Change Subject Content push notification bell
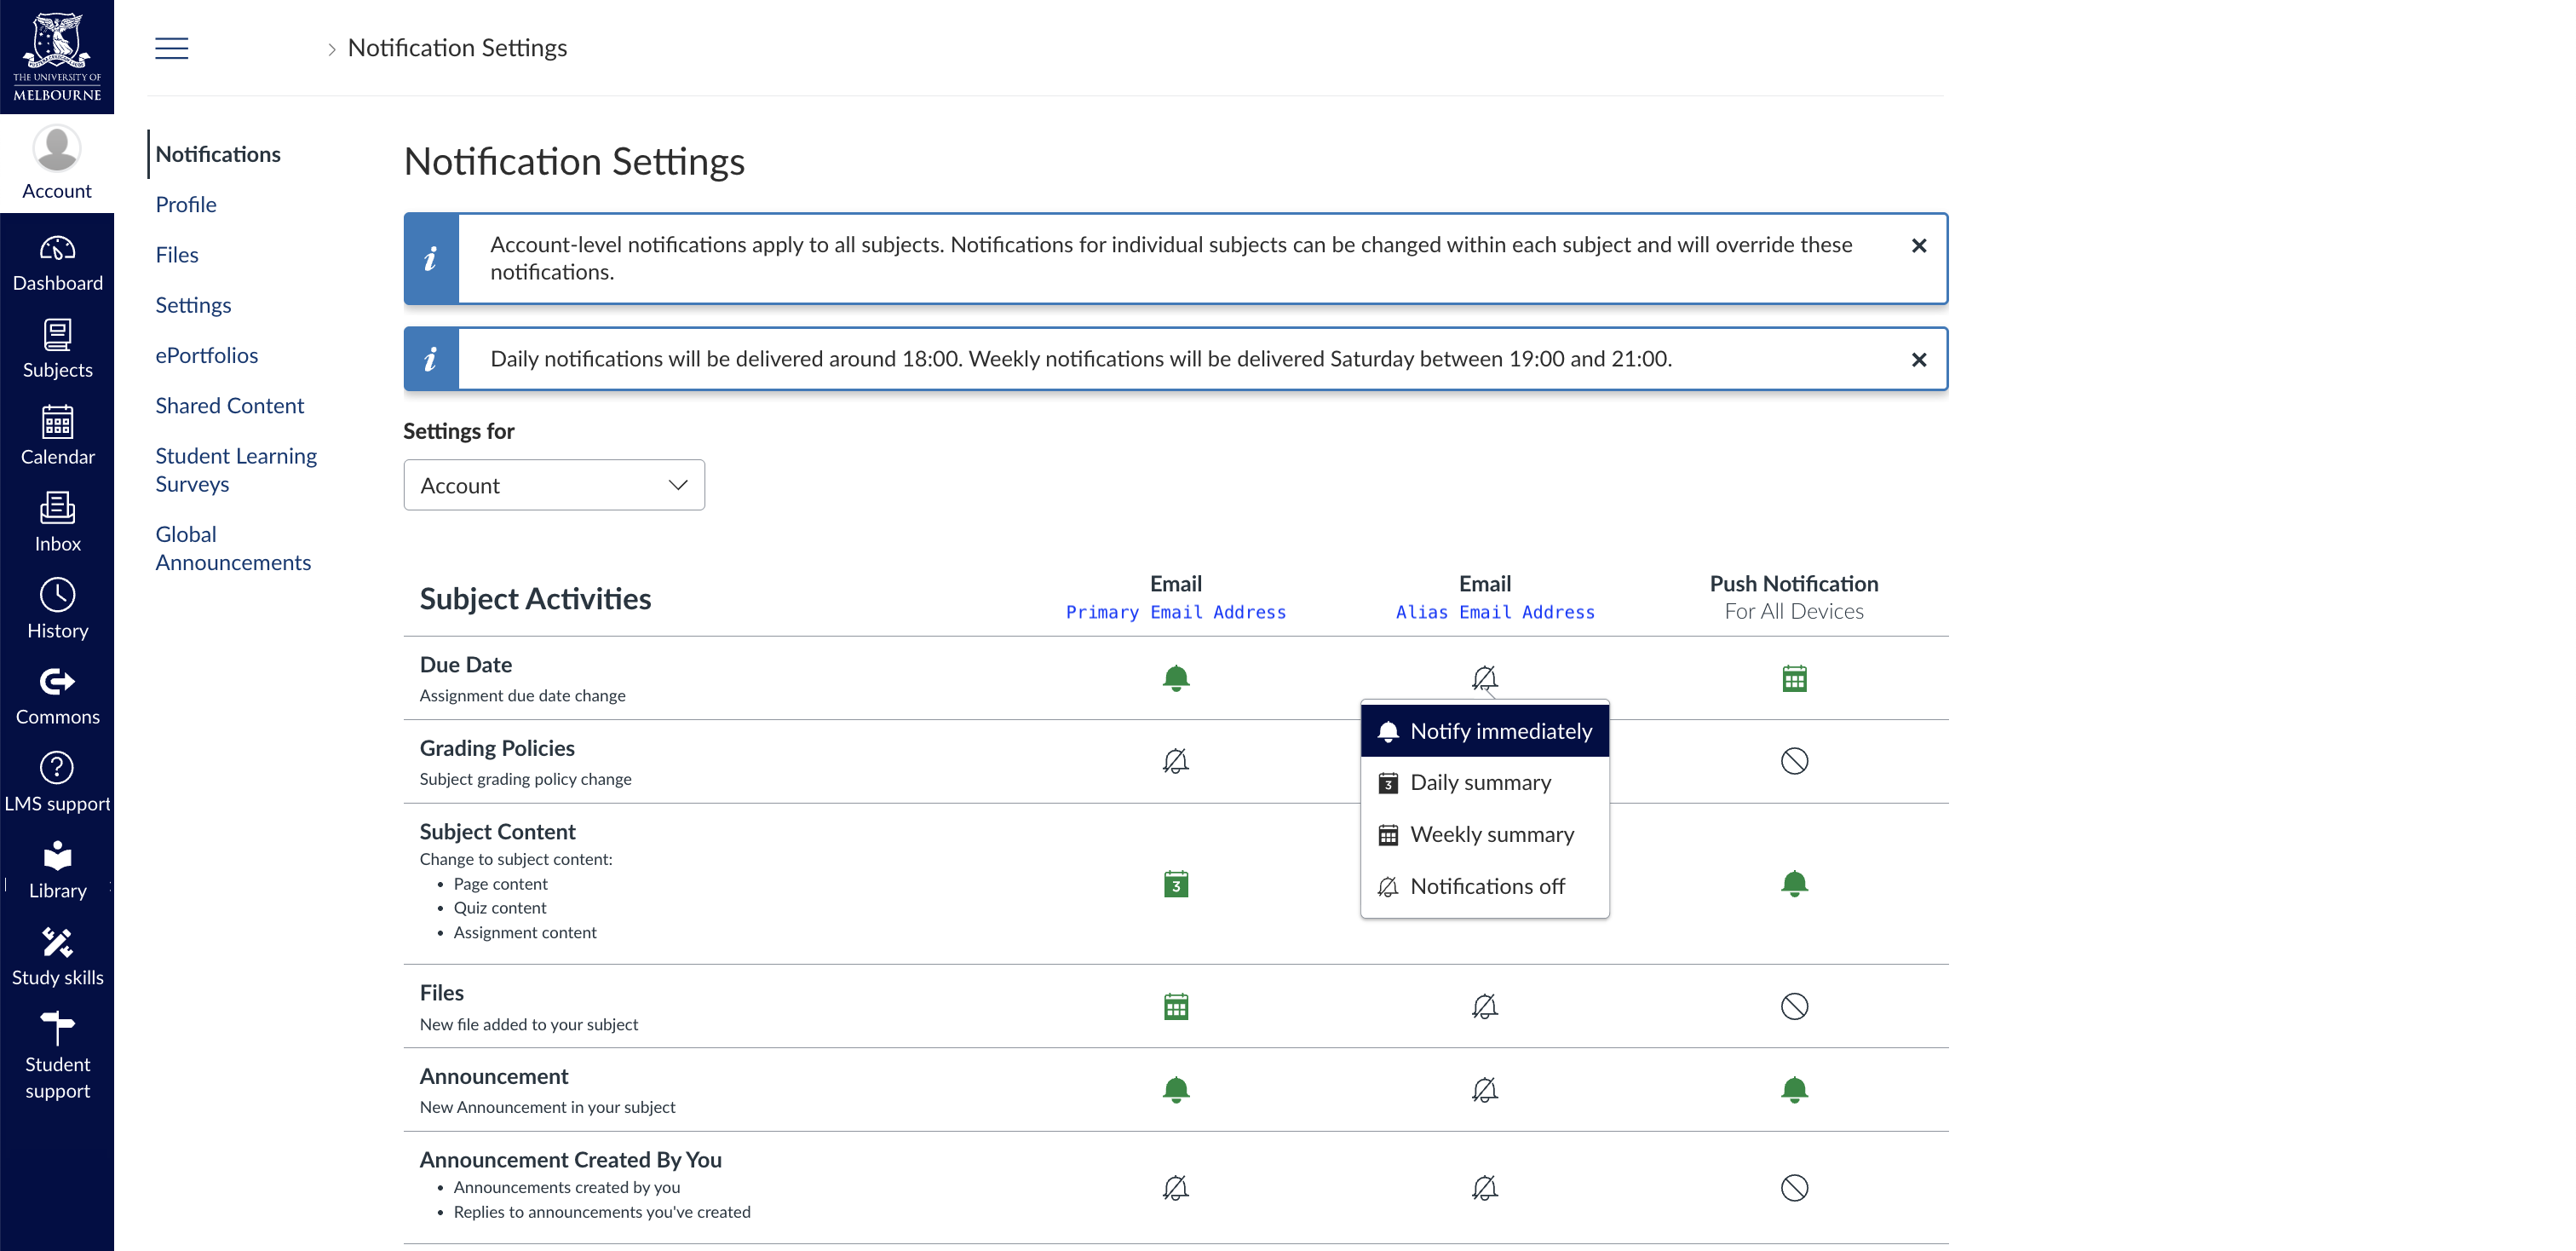The height and width of the screenshot is (1251, 2576). pyautogui.click(x=1794, y=884)
